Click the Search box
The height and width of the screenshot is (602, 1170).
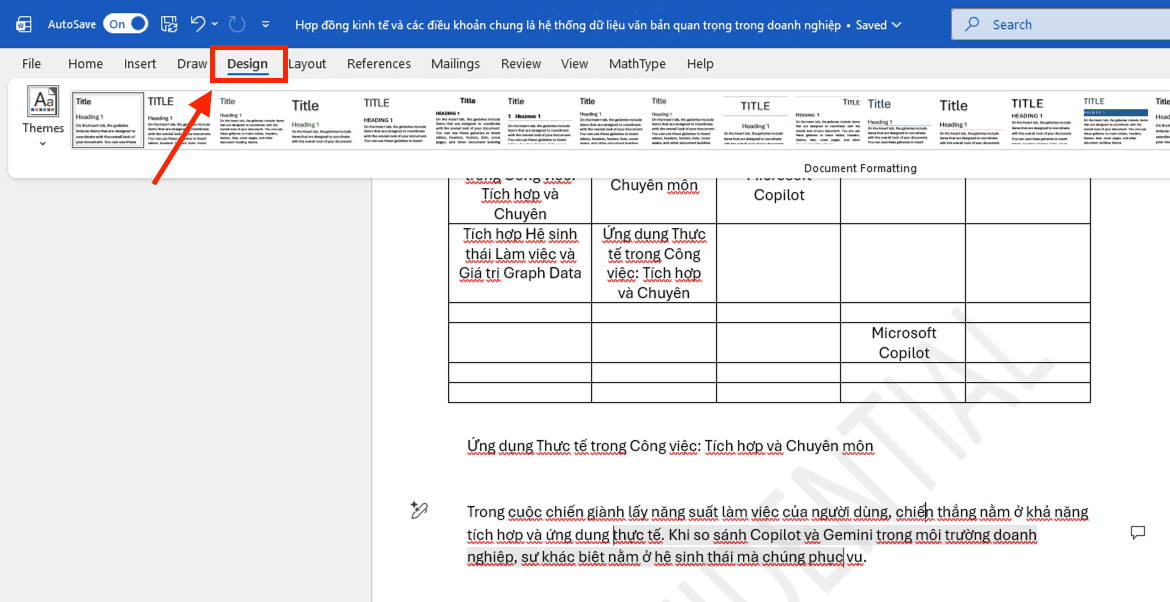coord(1060,24)
